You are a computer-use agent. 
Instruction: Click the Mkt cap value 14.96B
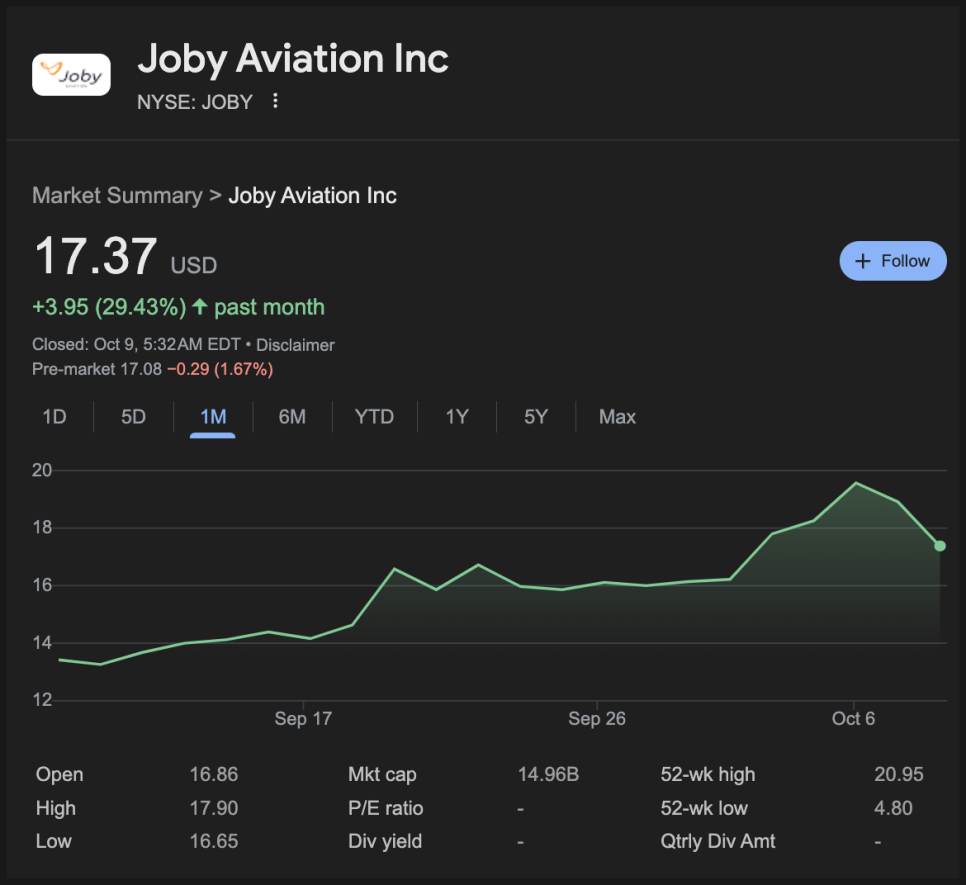coord(548,775)
